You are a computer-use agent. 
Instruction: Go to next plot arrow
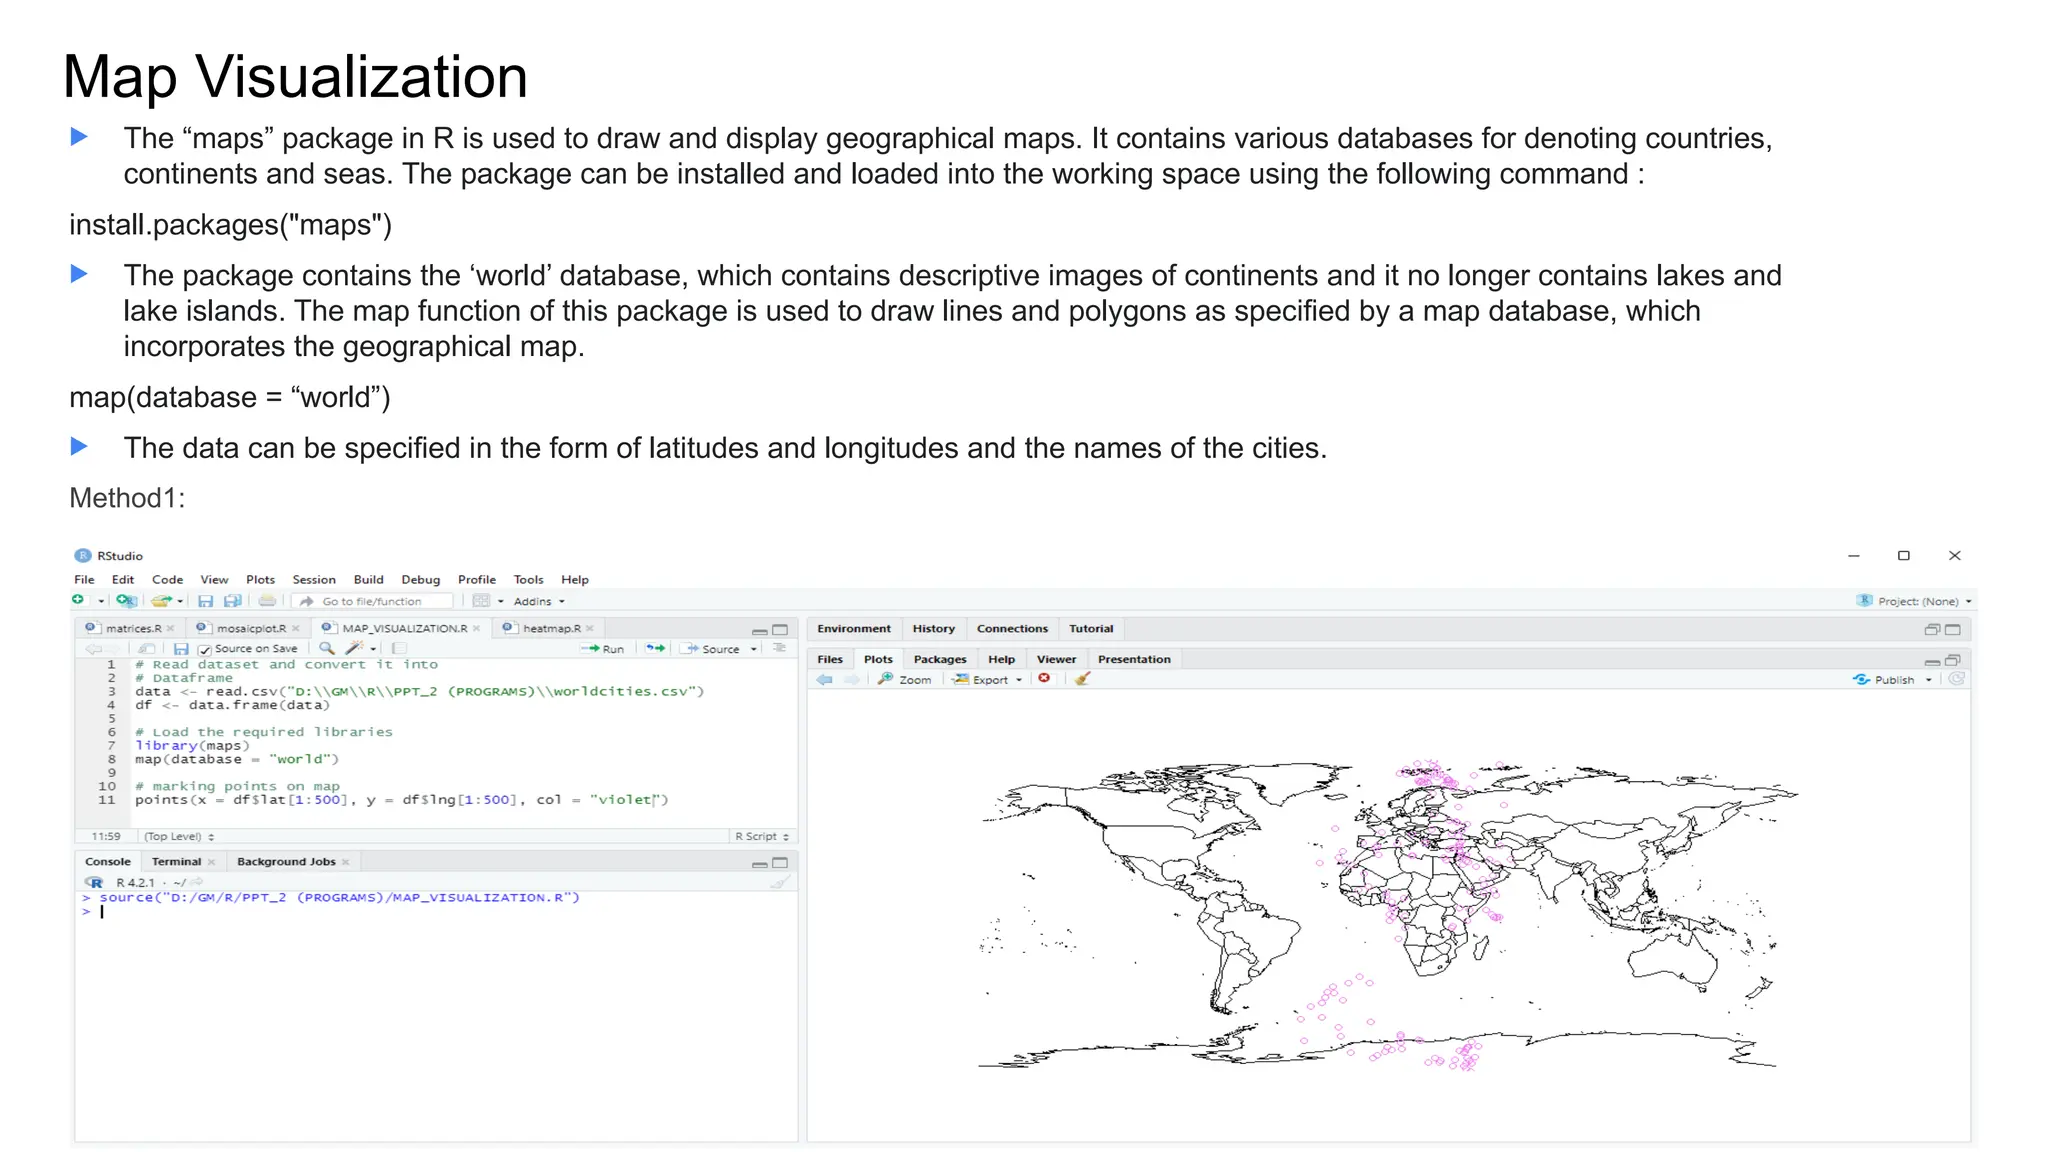pos(851,679)
